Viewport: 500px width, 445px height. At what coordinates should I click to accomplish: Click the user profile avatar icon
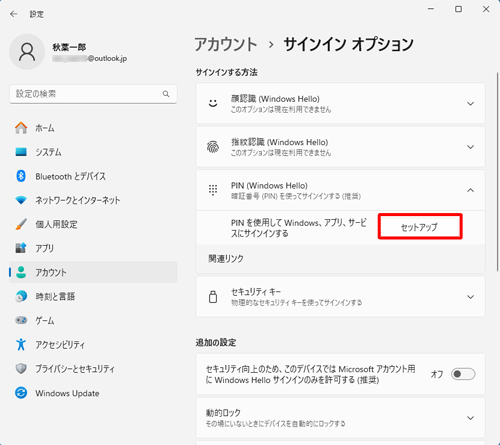pos(27,52)
